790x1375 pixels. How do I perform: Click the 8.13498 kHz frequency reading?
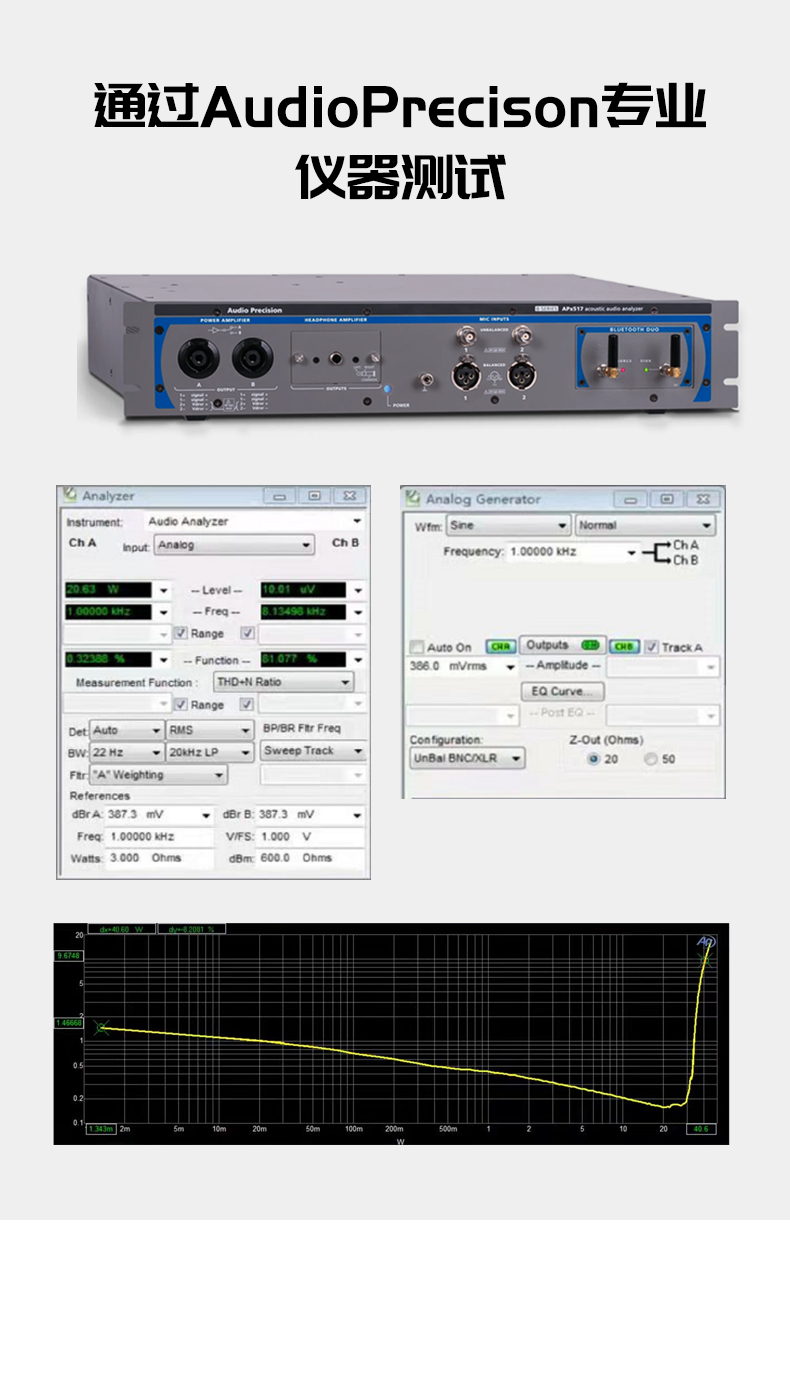(303, 611)
